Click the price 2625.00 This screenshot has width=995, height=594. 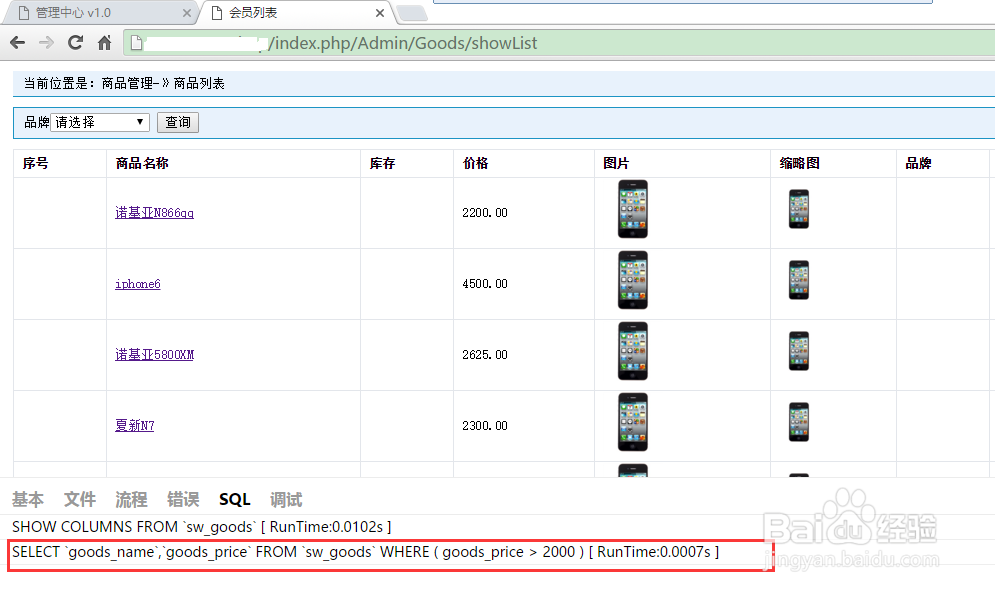point(485,355)
